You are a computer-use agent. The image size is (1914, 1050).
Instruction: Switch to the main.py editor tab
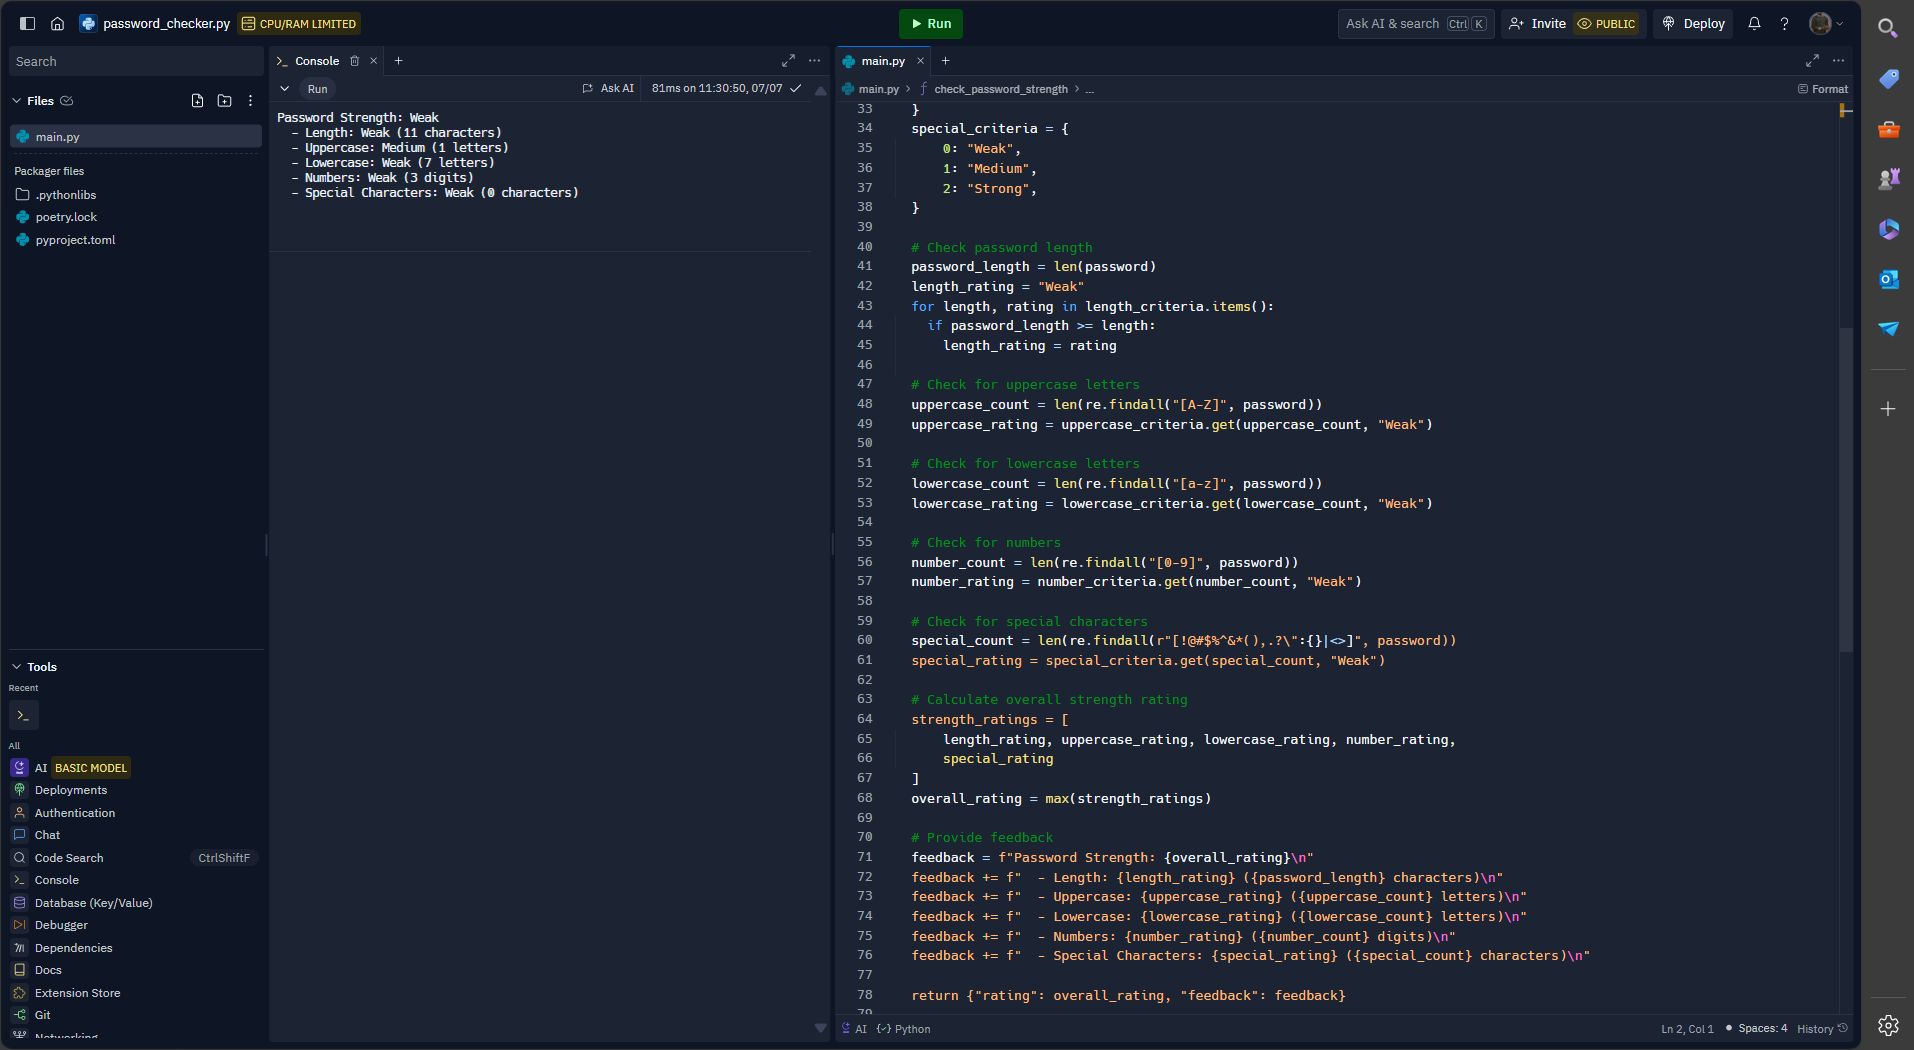pyautogui.click(x=881, y=61)
